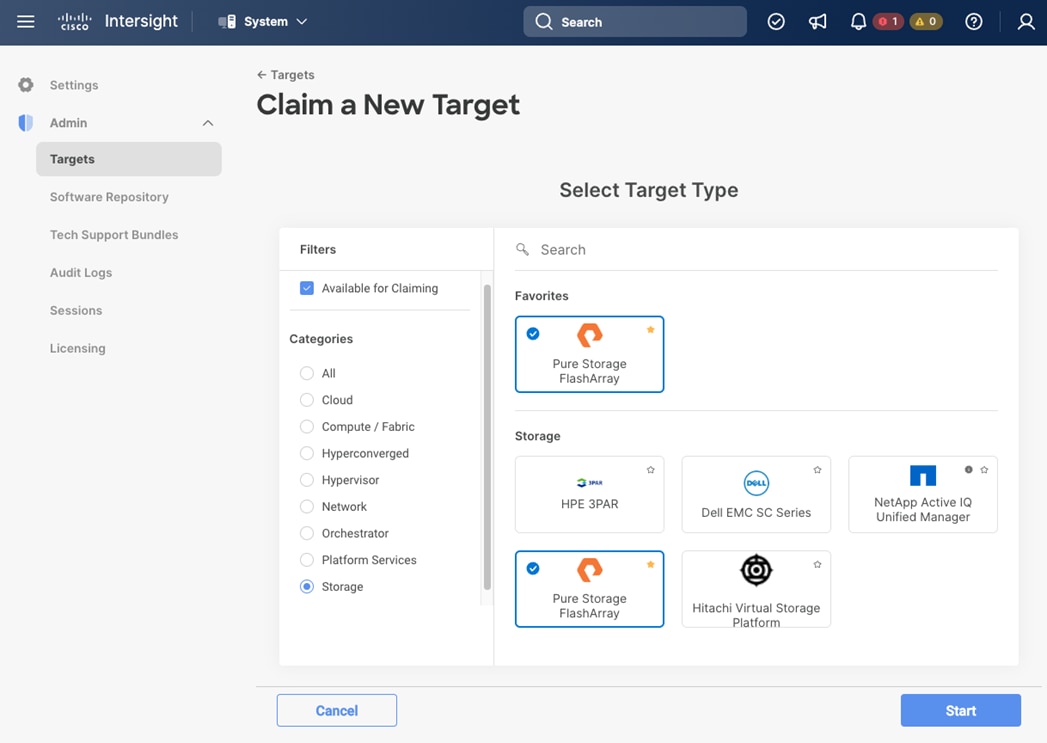Favorite star on Hitachi Virtual Storage card
Viewport: 1047px width, 743px height.
(x=817, y=565)
